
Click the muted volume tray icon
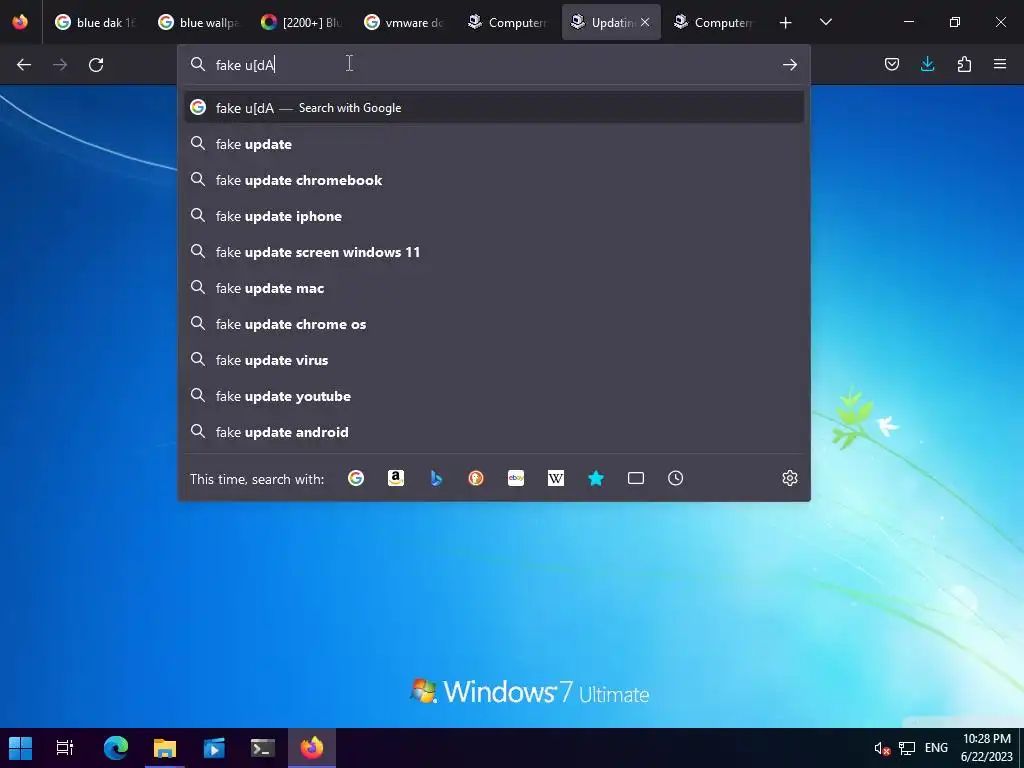point(882,748)
